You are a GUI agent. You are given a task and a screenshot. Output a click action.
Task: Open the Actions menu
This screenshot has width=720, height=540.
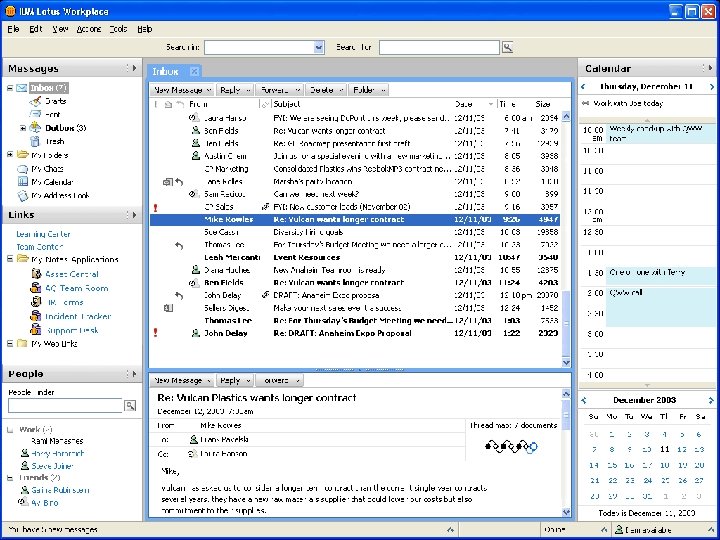[88, 30]
